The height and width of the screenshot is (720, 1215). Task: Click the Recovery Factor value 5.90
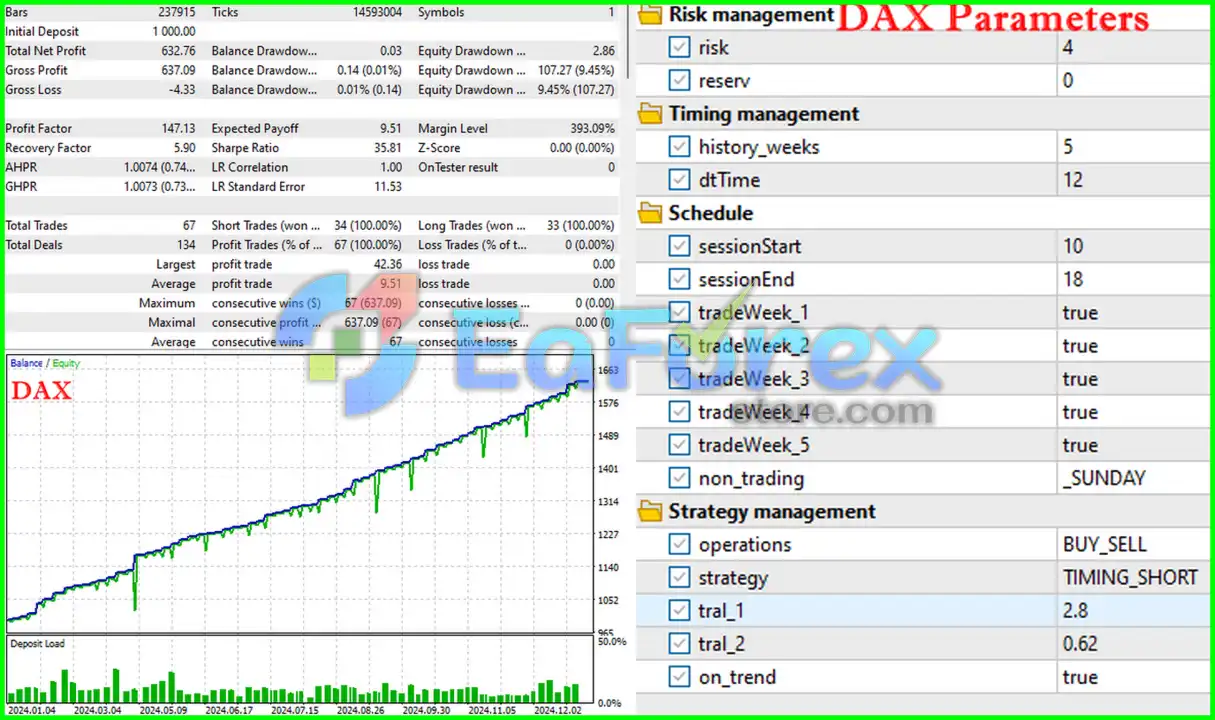click(183, 148)
